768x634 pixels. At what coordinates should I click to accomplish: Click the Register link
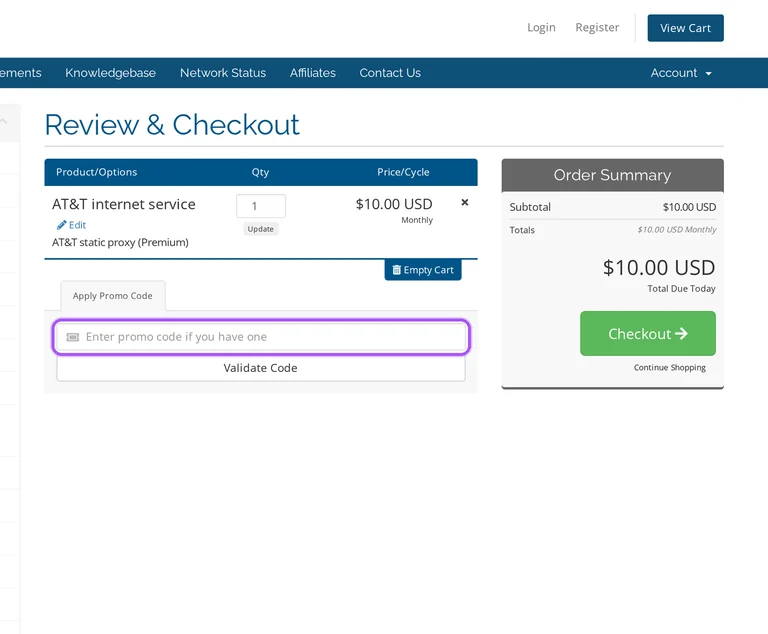point(597,27)
